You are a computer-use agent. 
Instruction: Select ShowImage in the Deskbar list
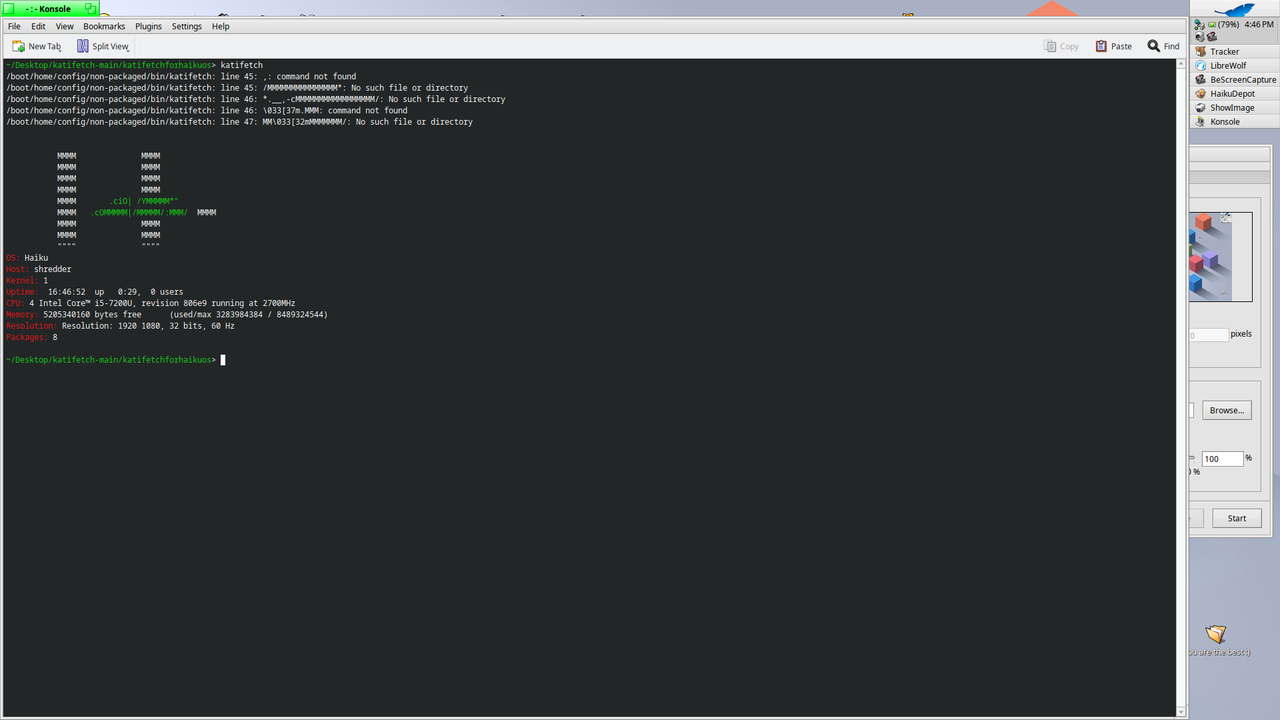coord(1228,107)
